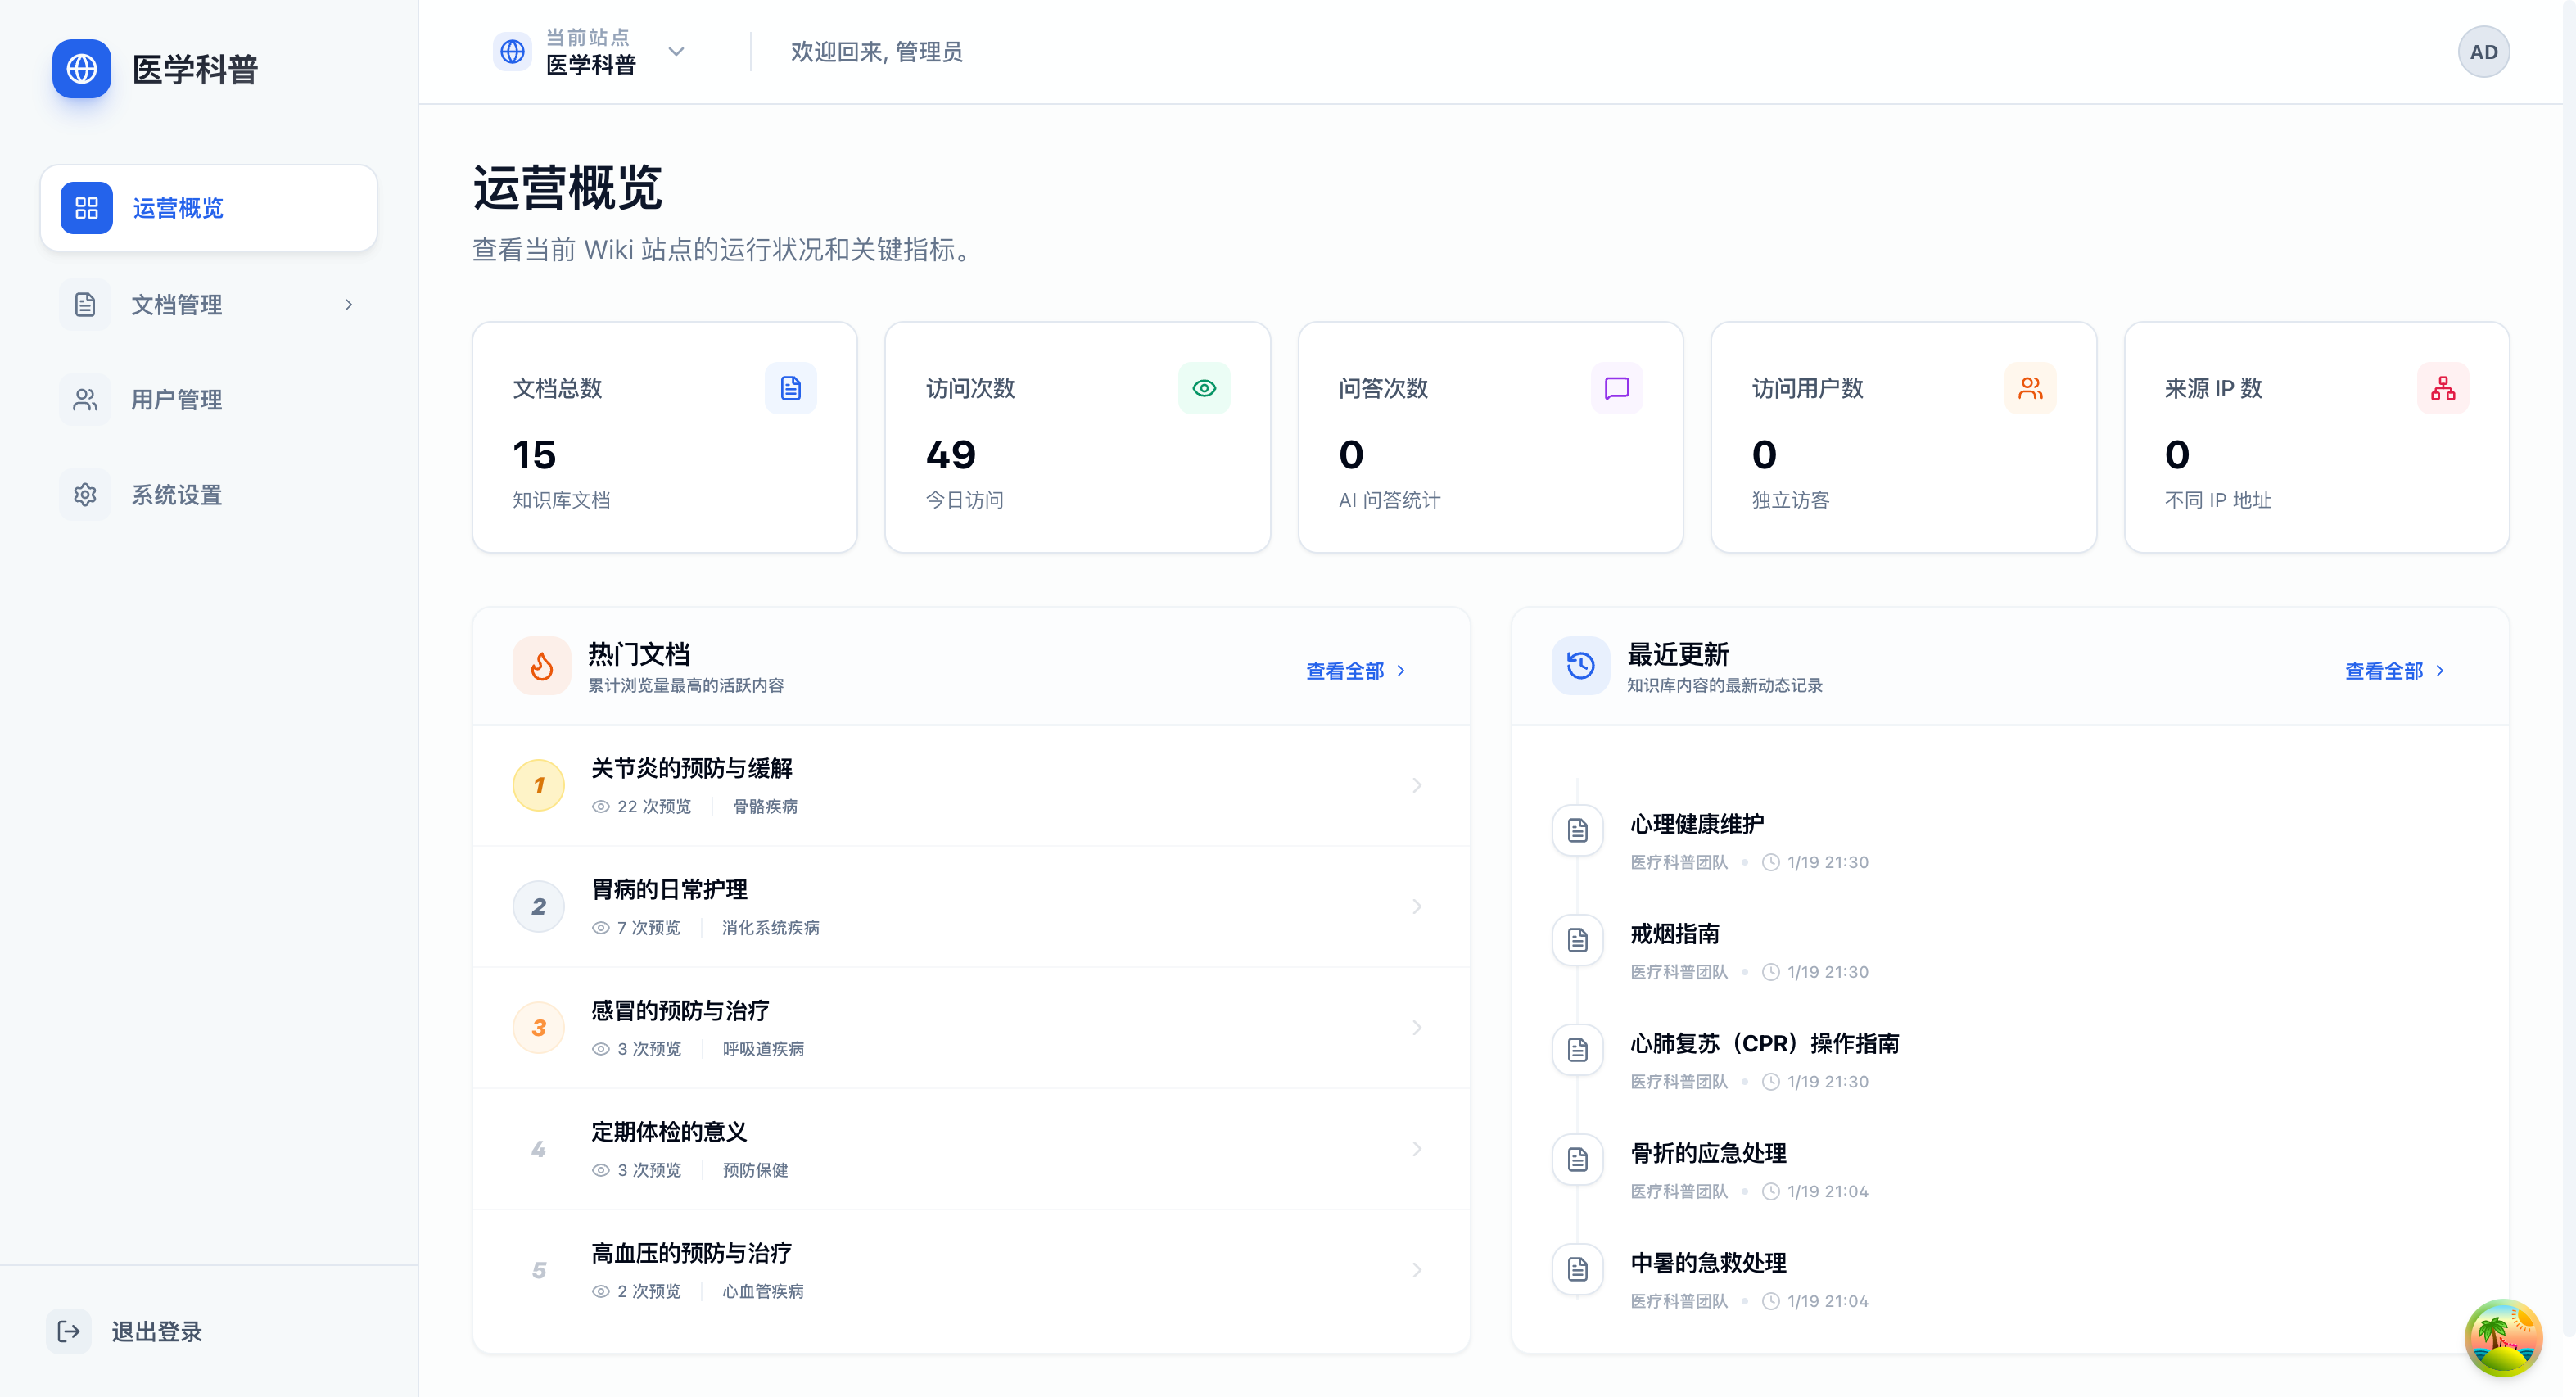Click the people icon on 访问用户数 card
The image size is (2576, 1397).
2030,388
